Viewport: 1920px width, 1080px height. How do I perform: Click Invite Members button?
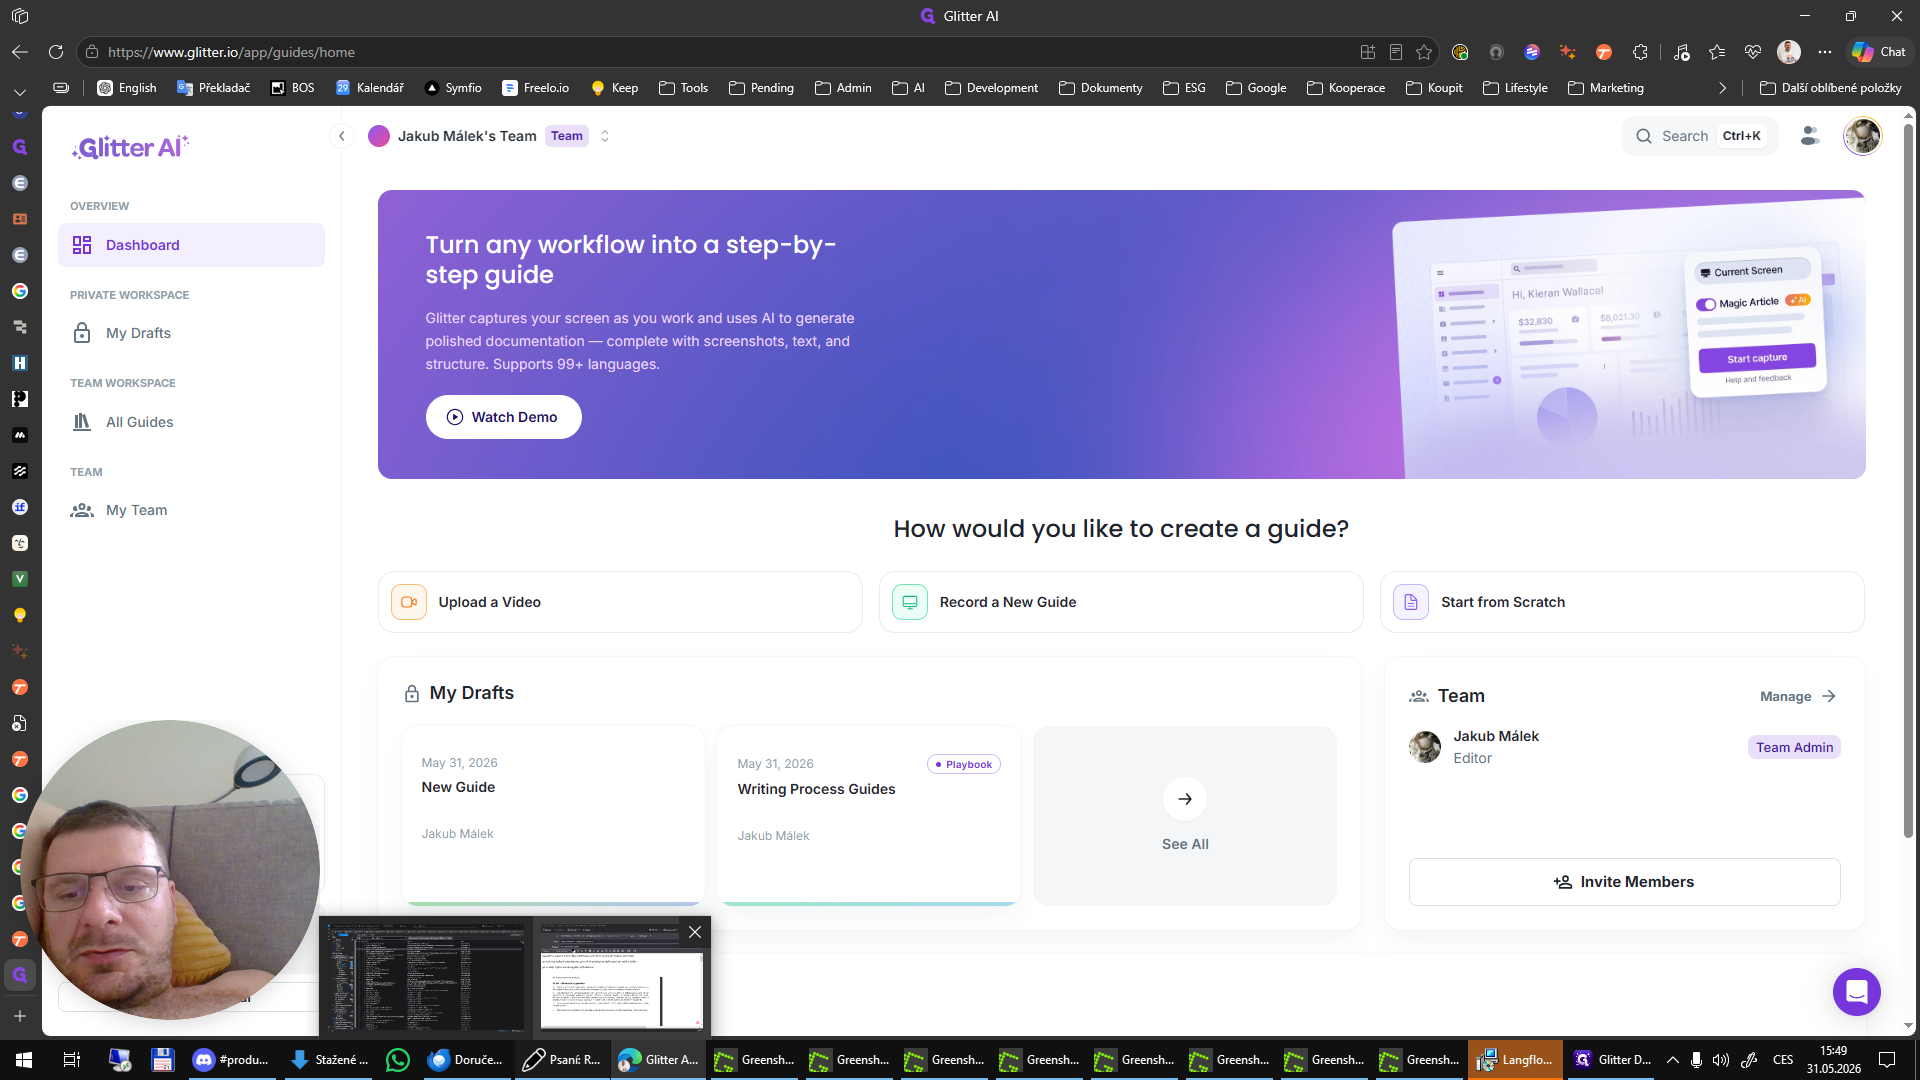pos(1624,882)
